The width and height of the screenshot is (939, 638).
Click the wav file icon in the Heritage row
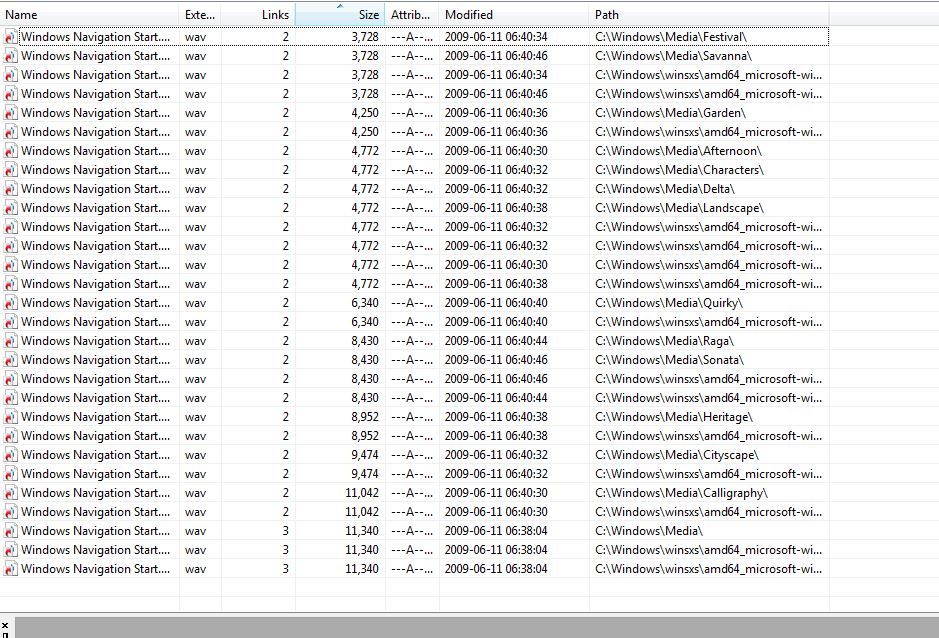point(10,417)
